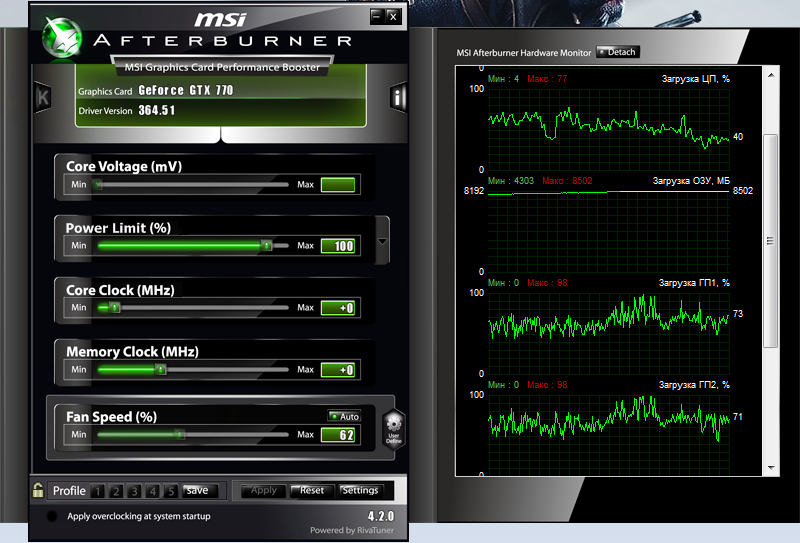
Task: Close the Afterburner window
Action: coord(393,16)
